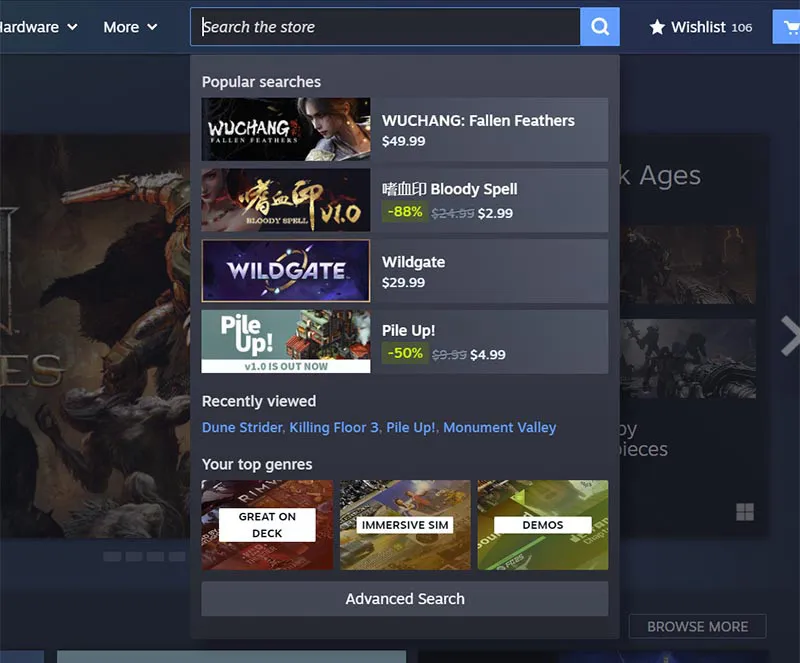The width and height of the screenshot is (800, 663).
Task: Click the Browse More button
Action: [x=697, y=626]
